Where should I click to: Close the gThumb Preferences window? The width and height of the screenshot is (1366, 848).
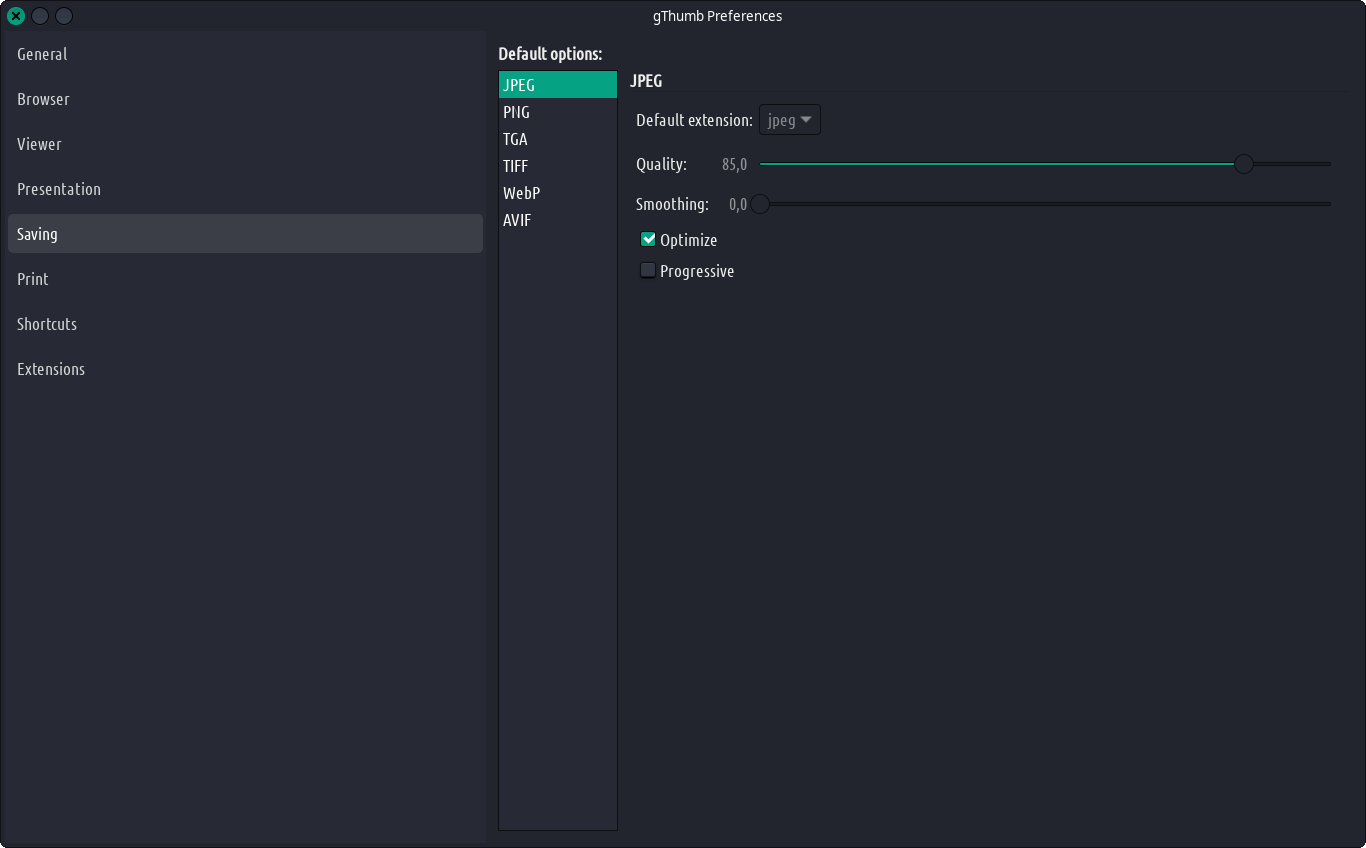(x=16, y=16)
